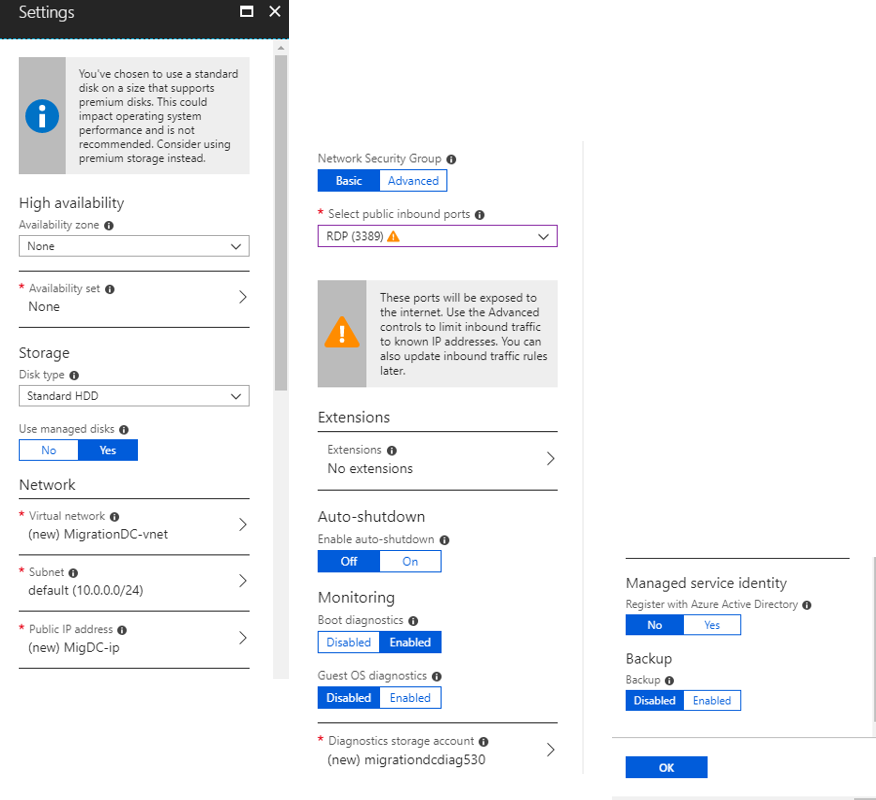Open Public IP address MigDC-ip row
Image resolution: width=876 pixels, height=800 pixels.
(134, 639)
